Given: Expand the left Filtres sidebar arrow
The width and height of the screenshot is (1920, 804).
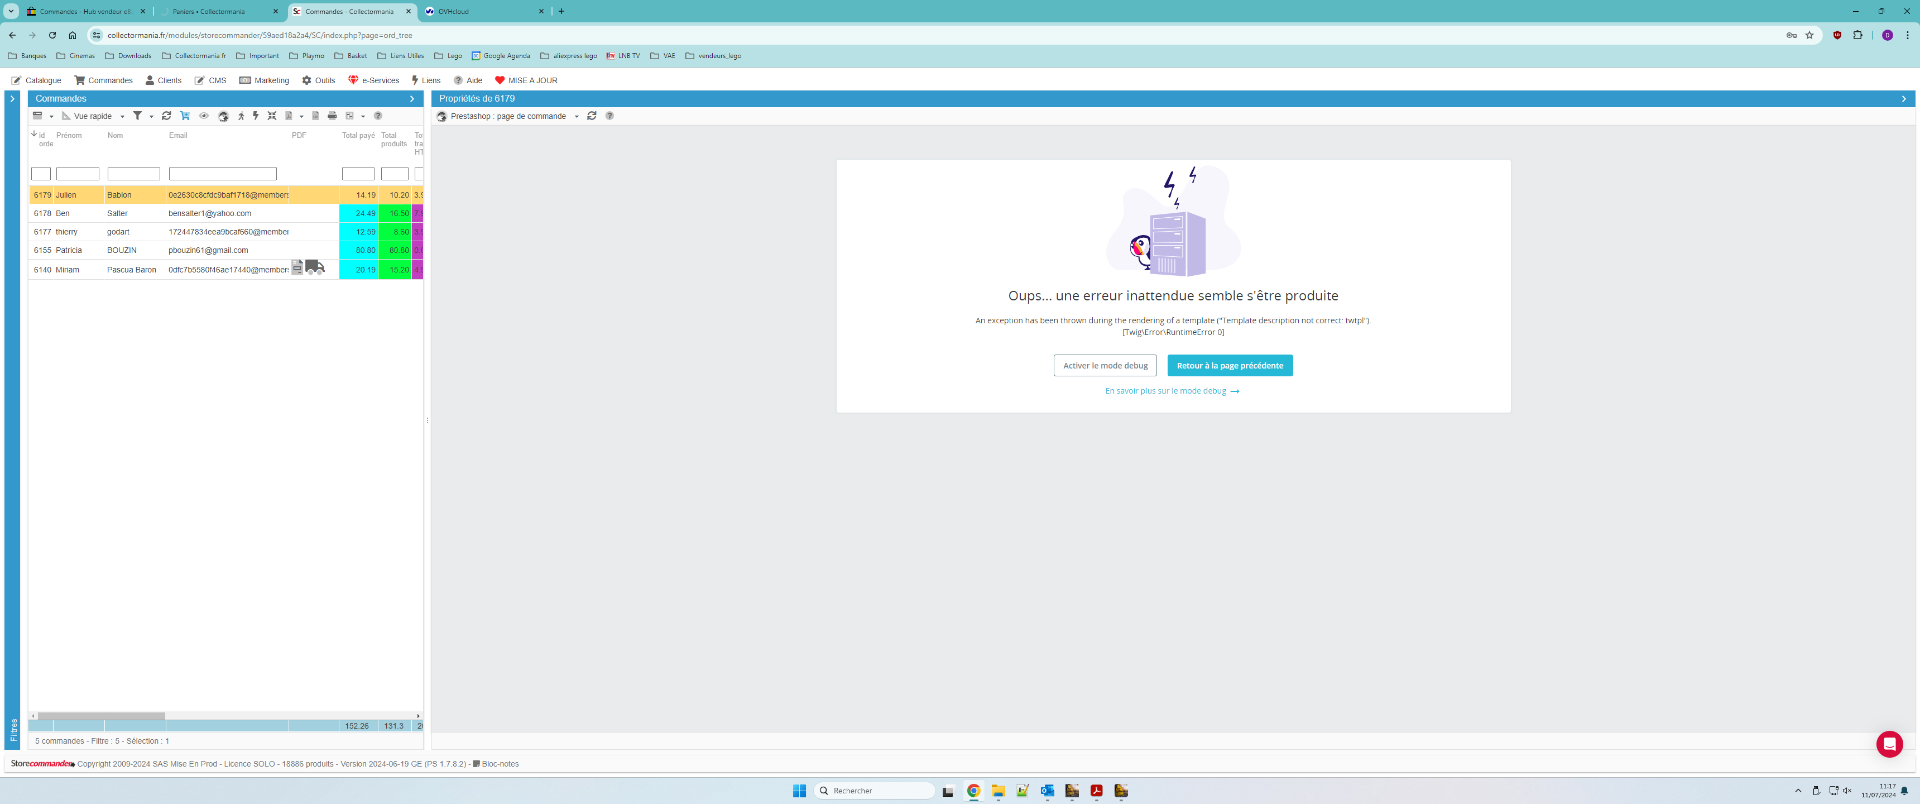Looking at the screenshot, I should tap(12, 99).
